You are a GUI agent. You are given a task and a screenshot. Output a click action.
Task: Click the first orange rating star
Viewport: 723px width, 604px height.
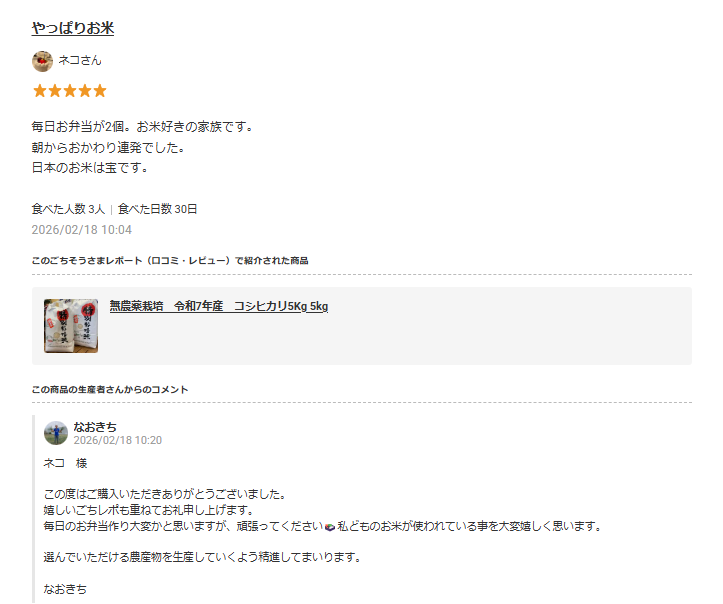pos(40,91)
